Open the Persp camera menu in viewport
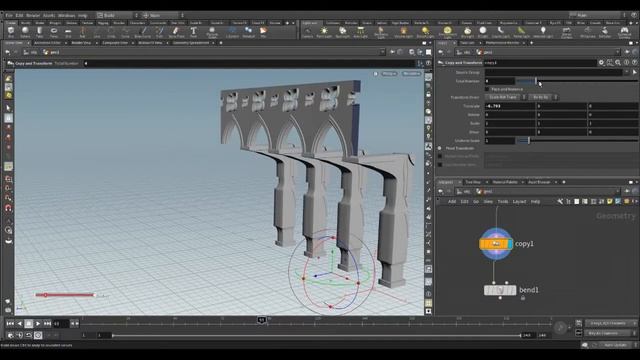 click(389, 73)
